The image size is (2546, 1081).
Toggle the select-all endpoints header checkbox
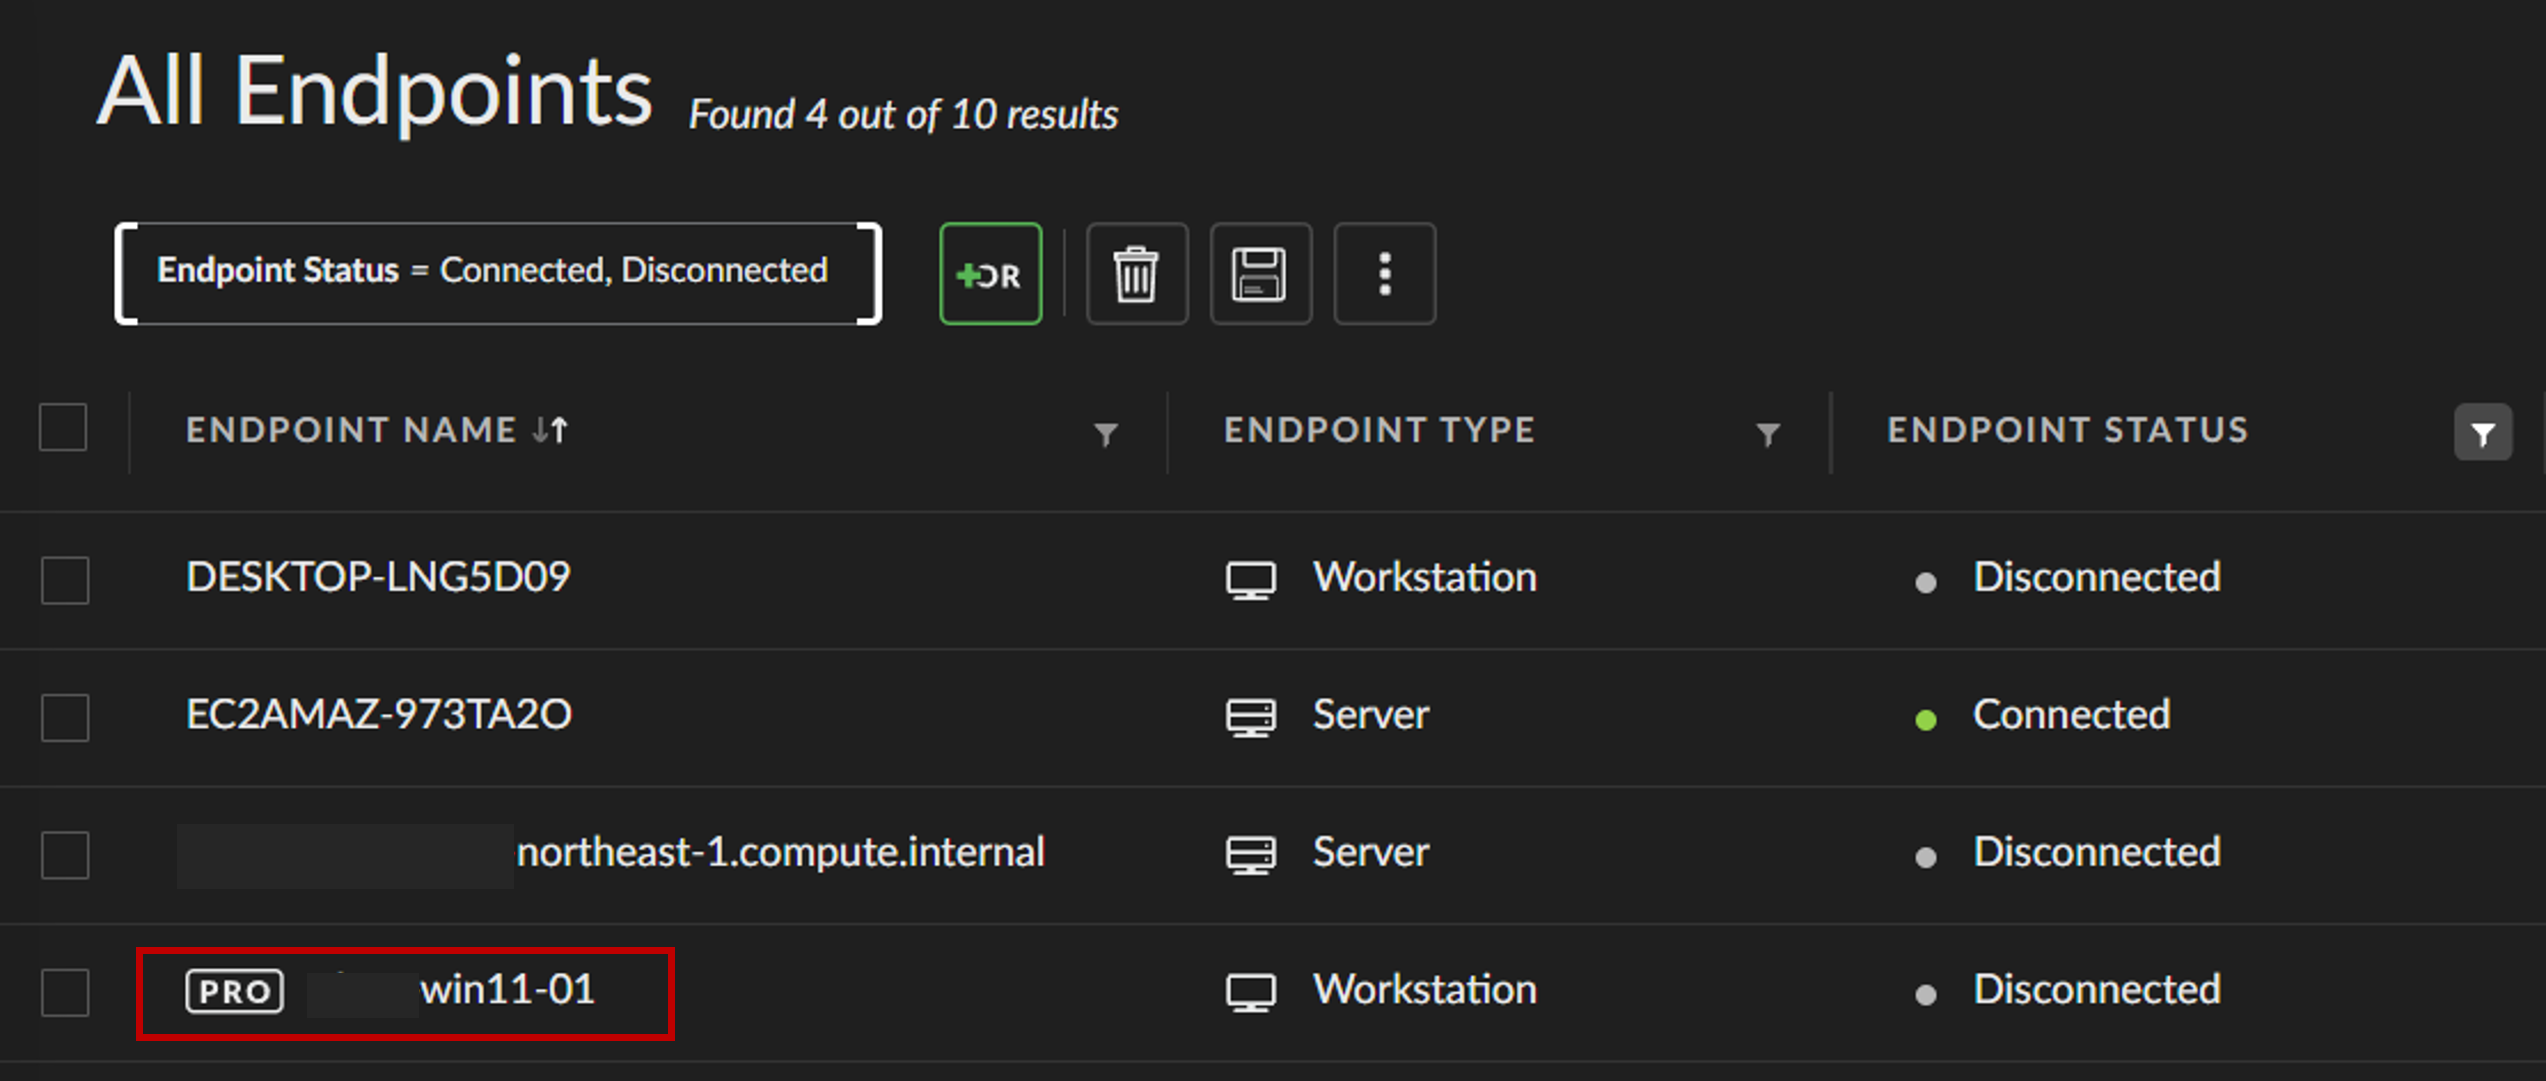click(x=63, y=428)
